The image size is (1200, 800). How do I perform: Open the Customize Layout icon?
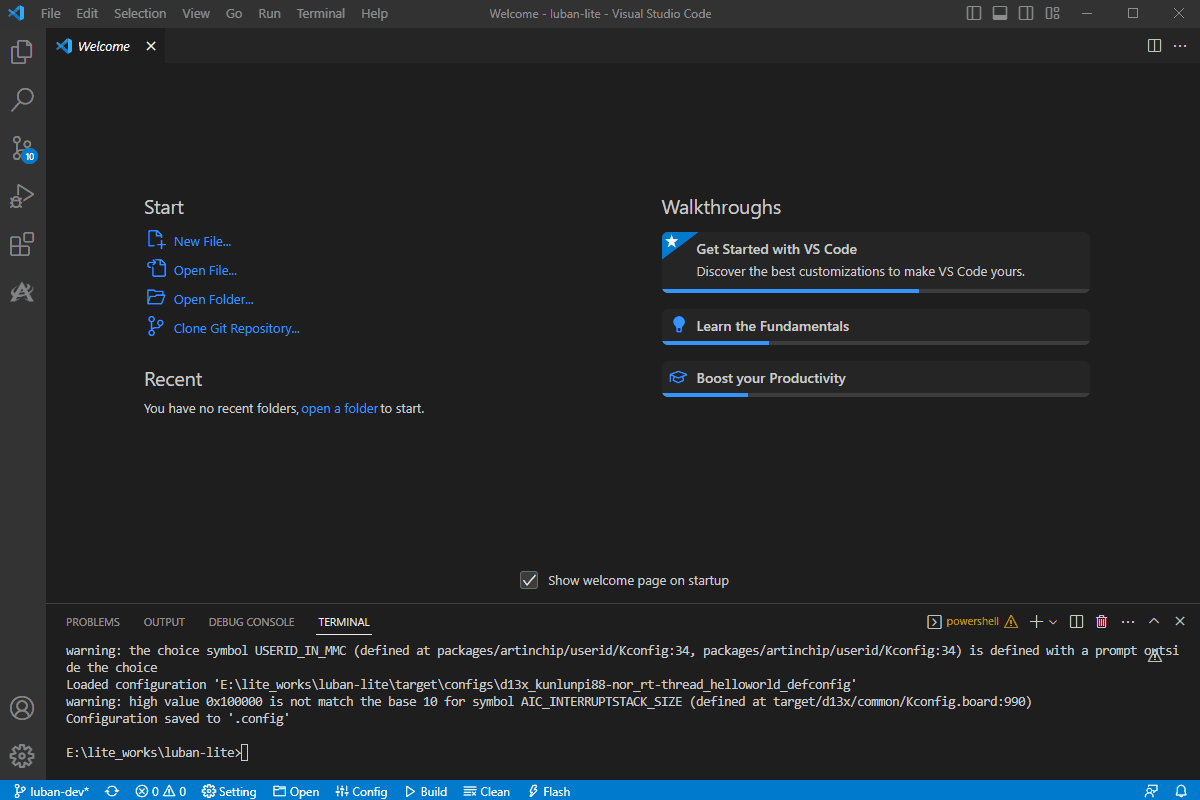pyautogui.click(x=1052, y=13)
